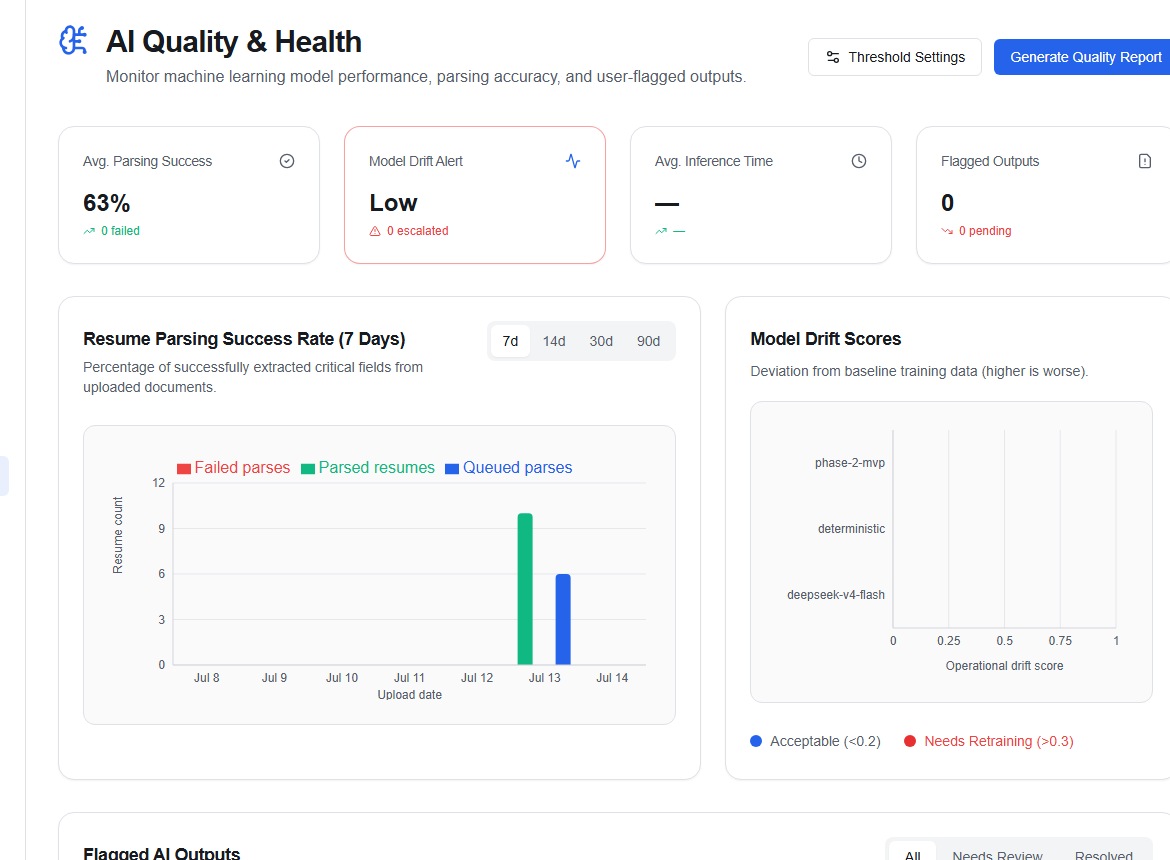Click the Operational drift score axis title
This screenshot has width=1170, height=860.
click(x=1004, y=666)
